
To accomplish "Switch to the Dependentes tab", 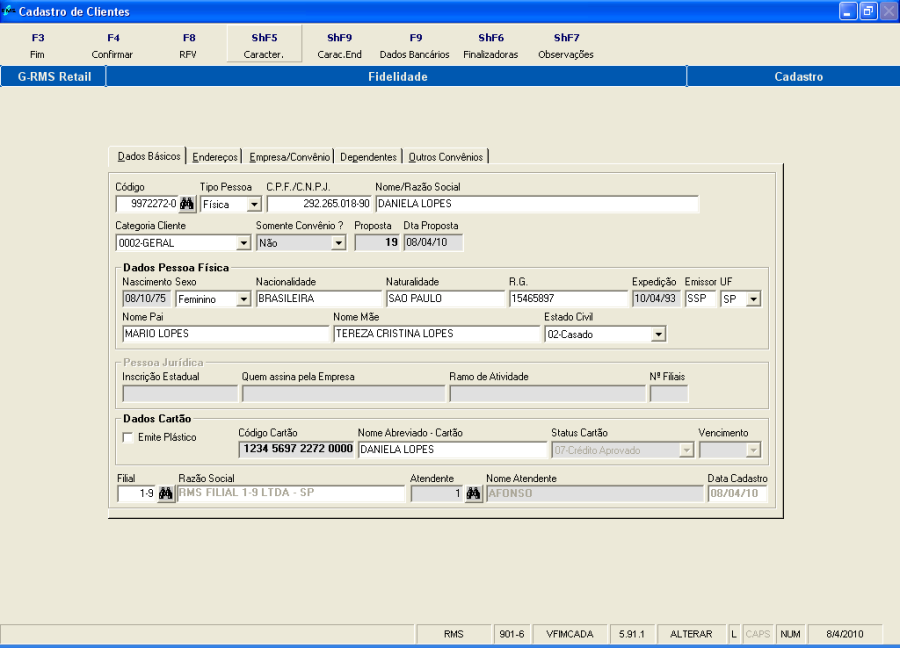I will pos(368,157).
